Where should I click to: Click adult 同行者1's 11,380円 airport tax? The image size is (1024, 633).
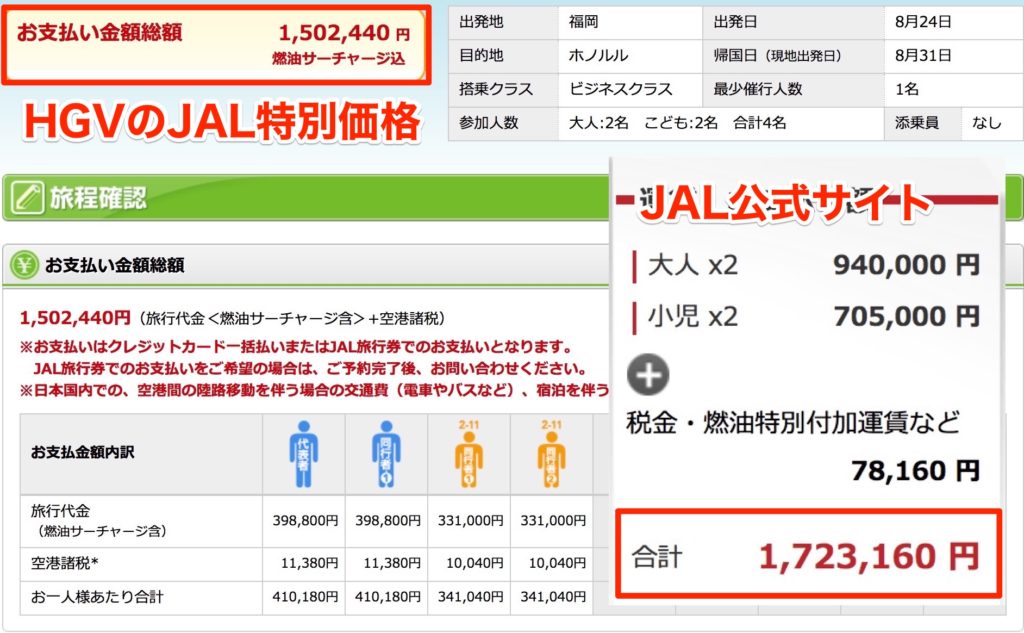click(391, 563)
